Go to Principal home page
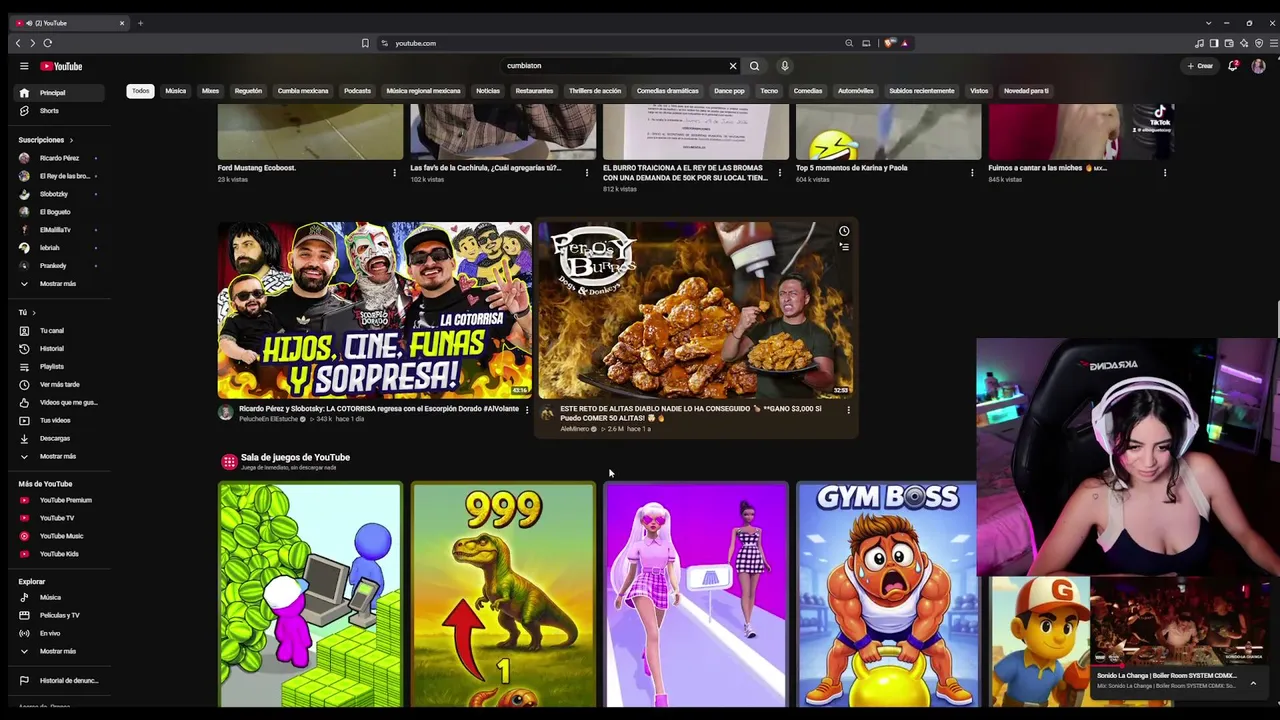This screenshot has width=1280, height=720. (60, 93)
